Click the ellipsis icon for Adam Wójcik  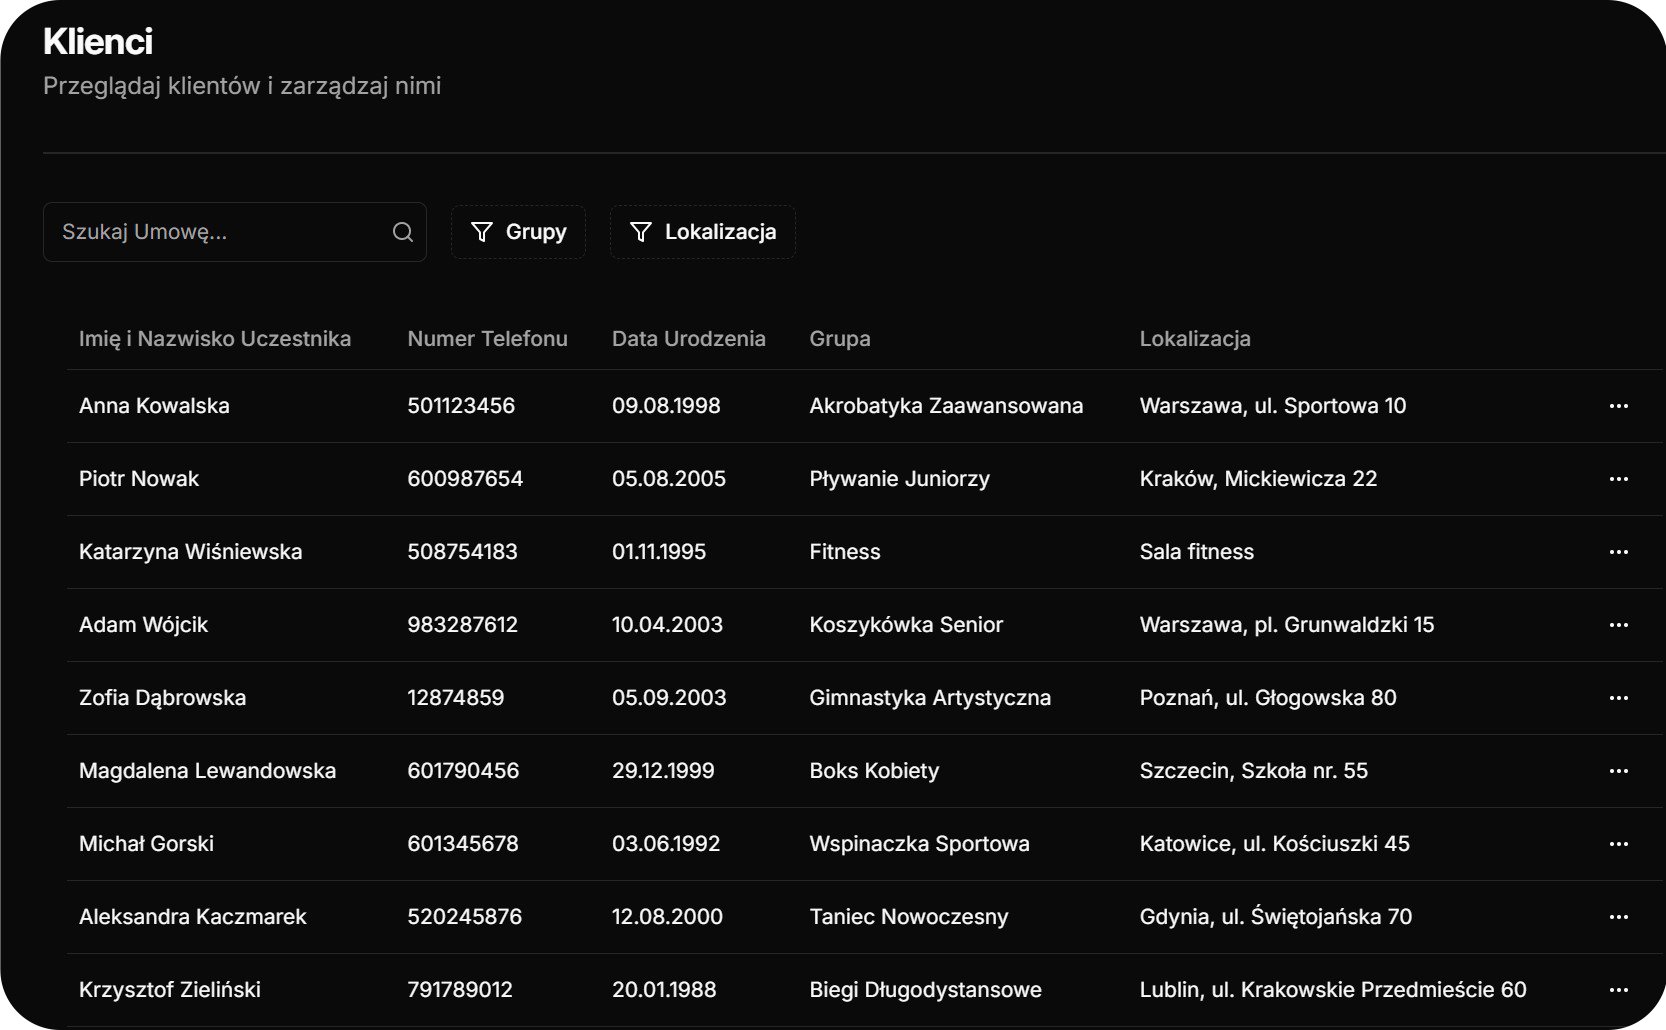coord(1618,625)
